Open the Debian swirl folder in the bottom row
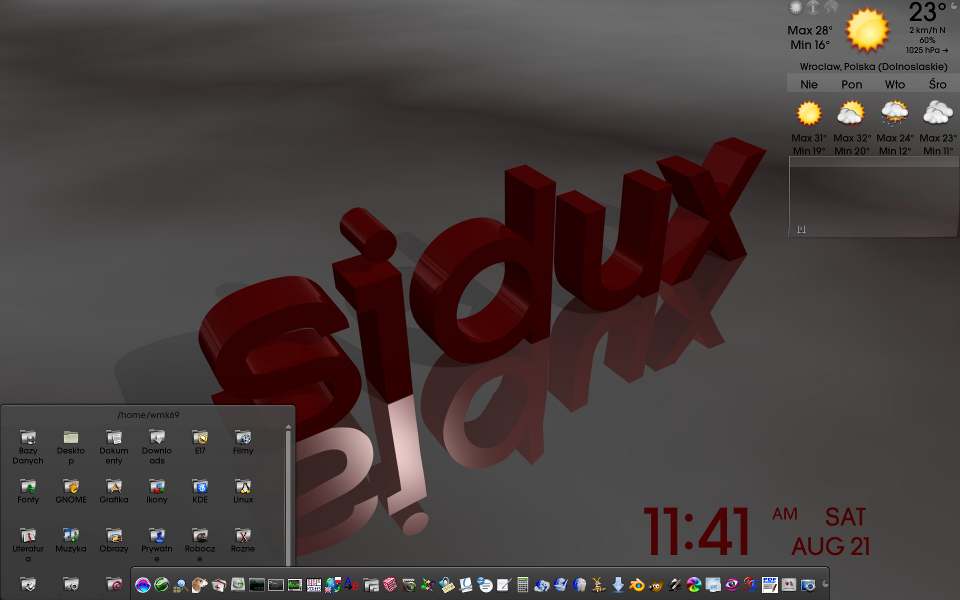960x600 pixels. tap(114, 585)
